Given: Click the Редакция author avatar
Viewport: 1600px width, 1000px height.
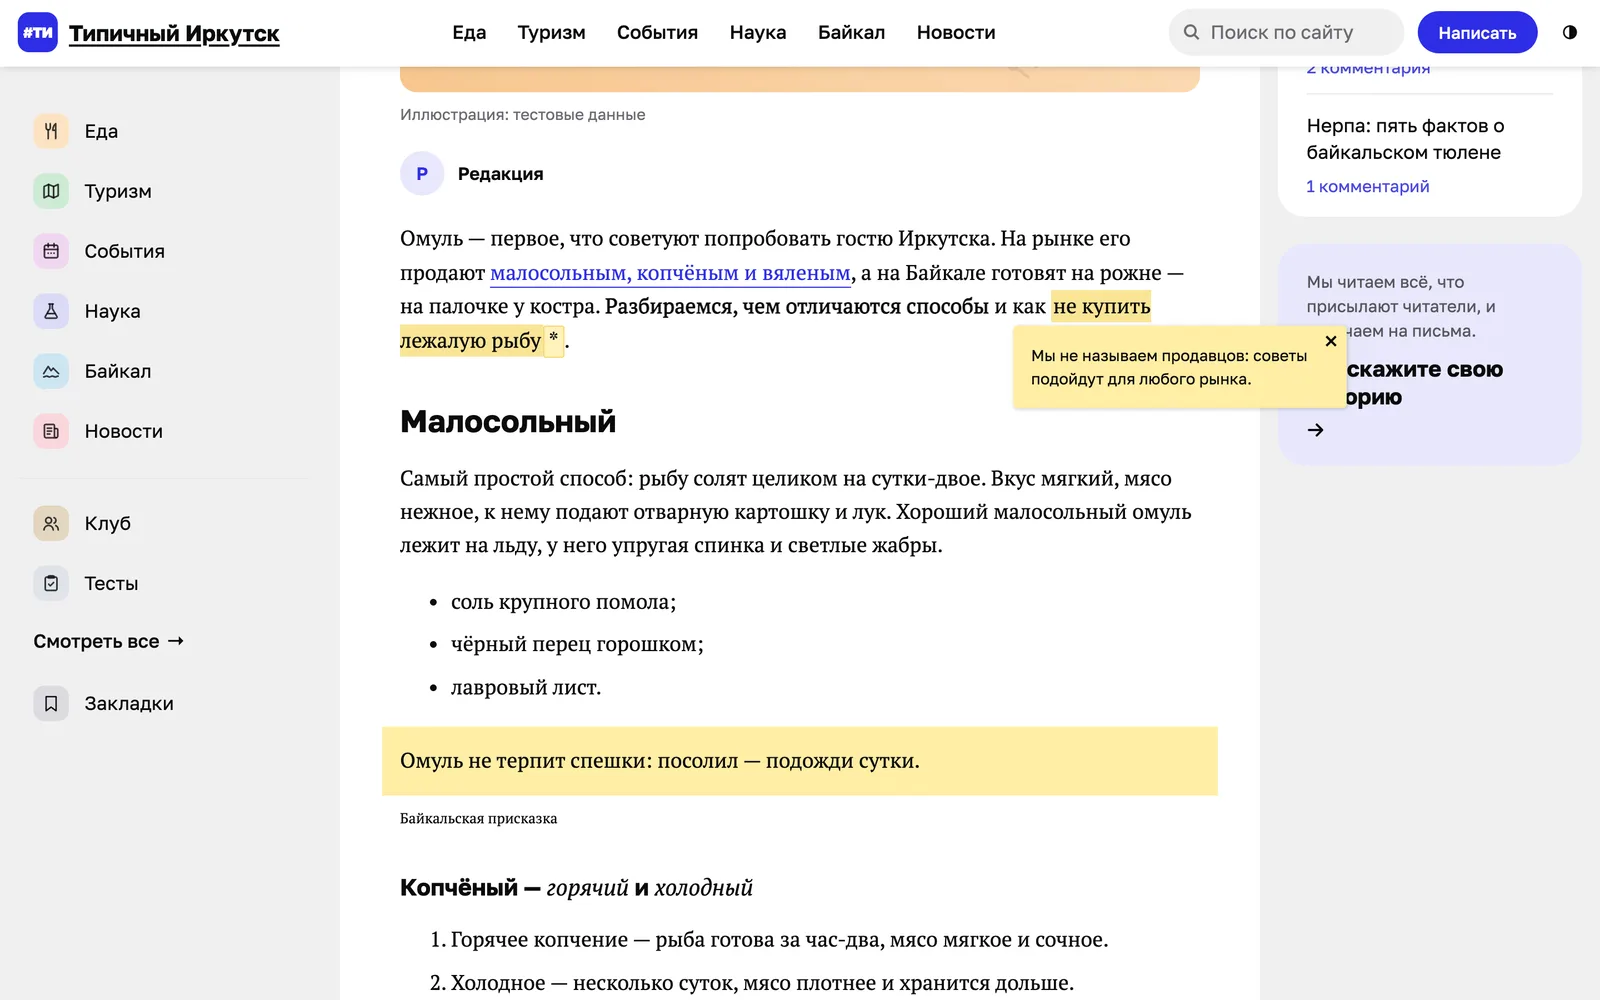Looking at the screenshot, I should tap(422, 173).
